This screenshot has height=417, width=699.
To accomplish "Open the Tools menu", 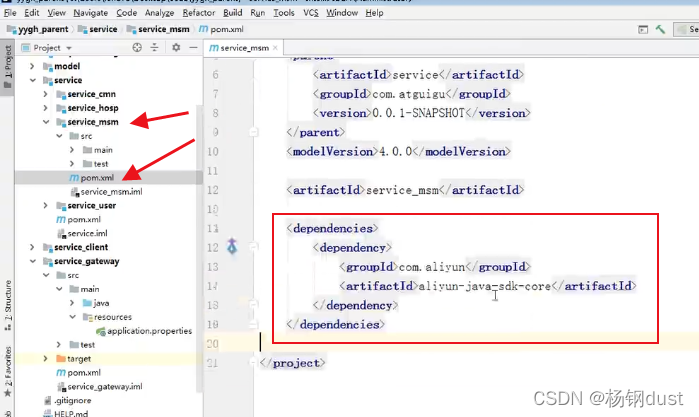I will 284,13.
